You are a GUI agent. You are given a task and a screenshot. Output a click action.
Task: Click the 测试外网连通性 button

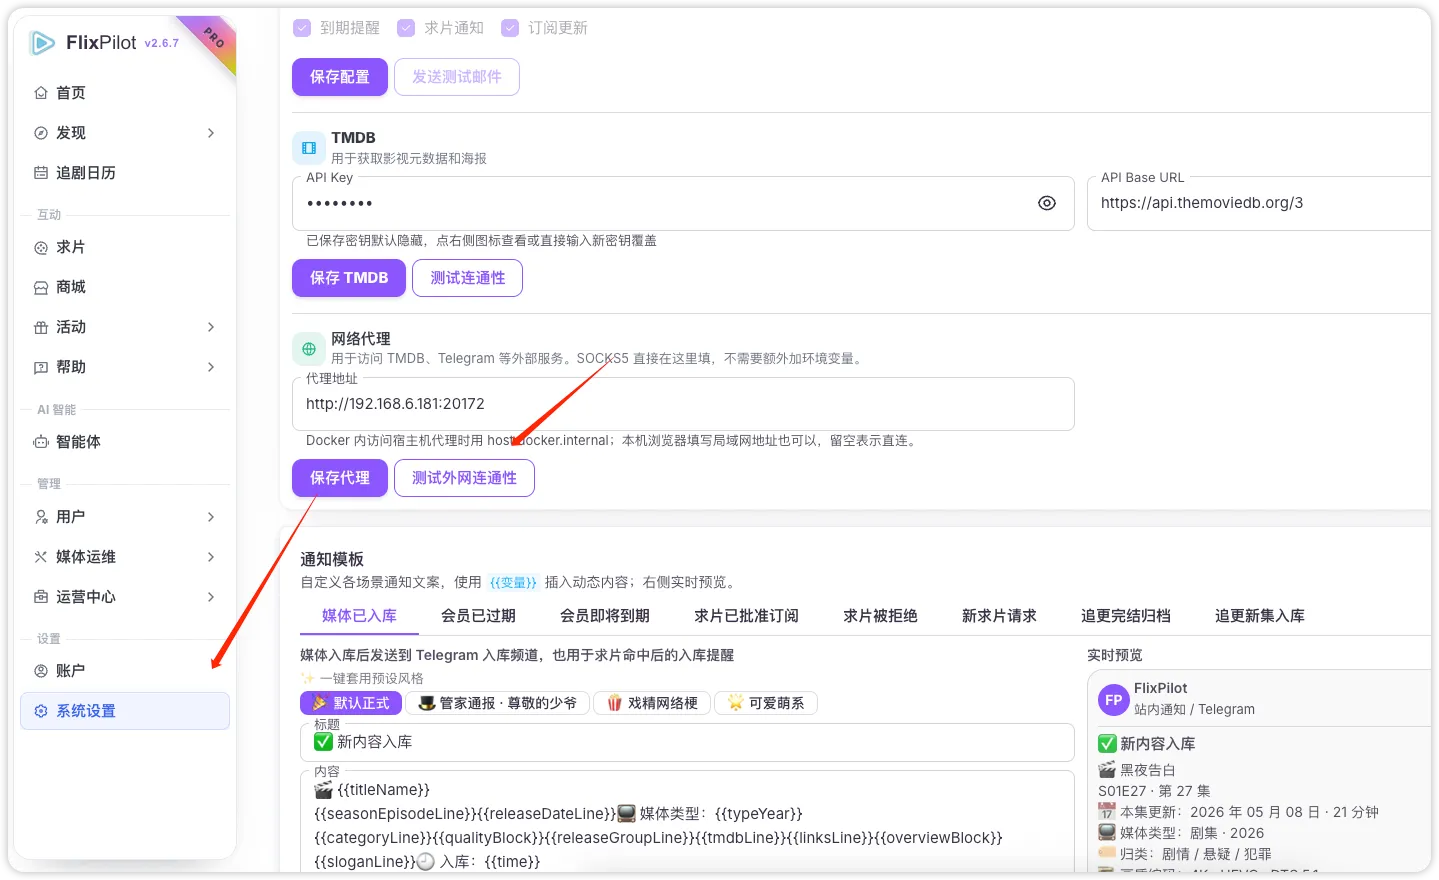point(464,478)
